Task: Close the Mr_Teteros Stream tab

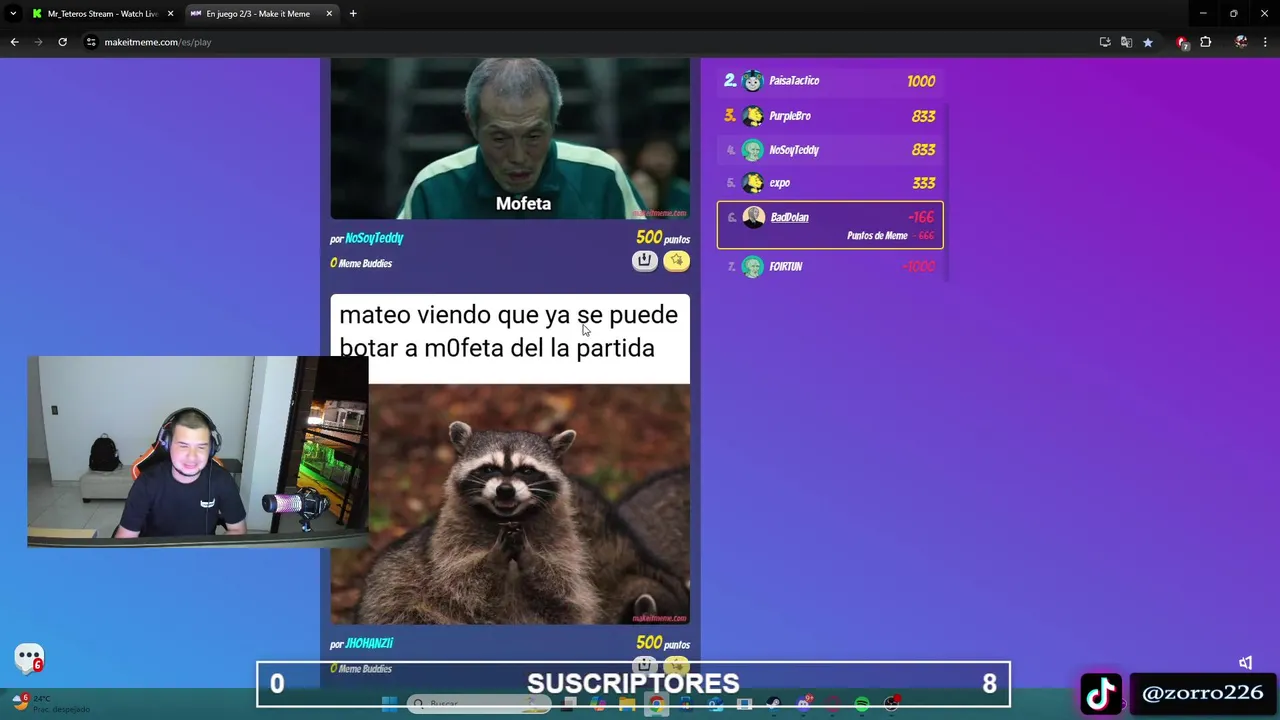Action: 170,14
